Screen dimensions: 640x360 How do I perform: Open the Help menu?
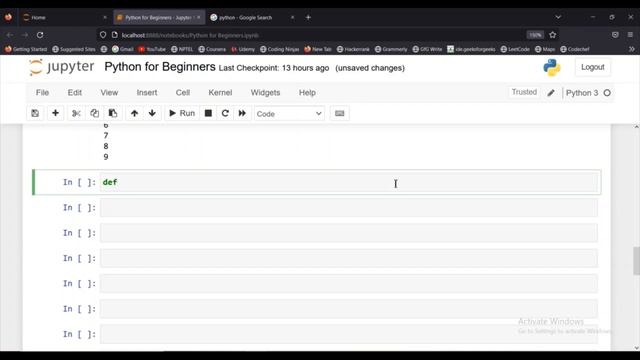(x=307, y=93)
